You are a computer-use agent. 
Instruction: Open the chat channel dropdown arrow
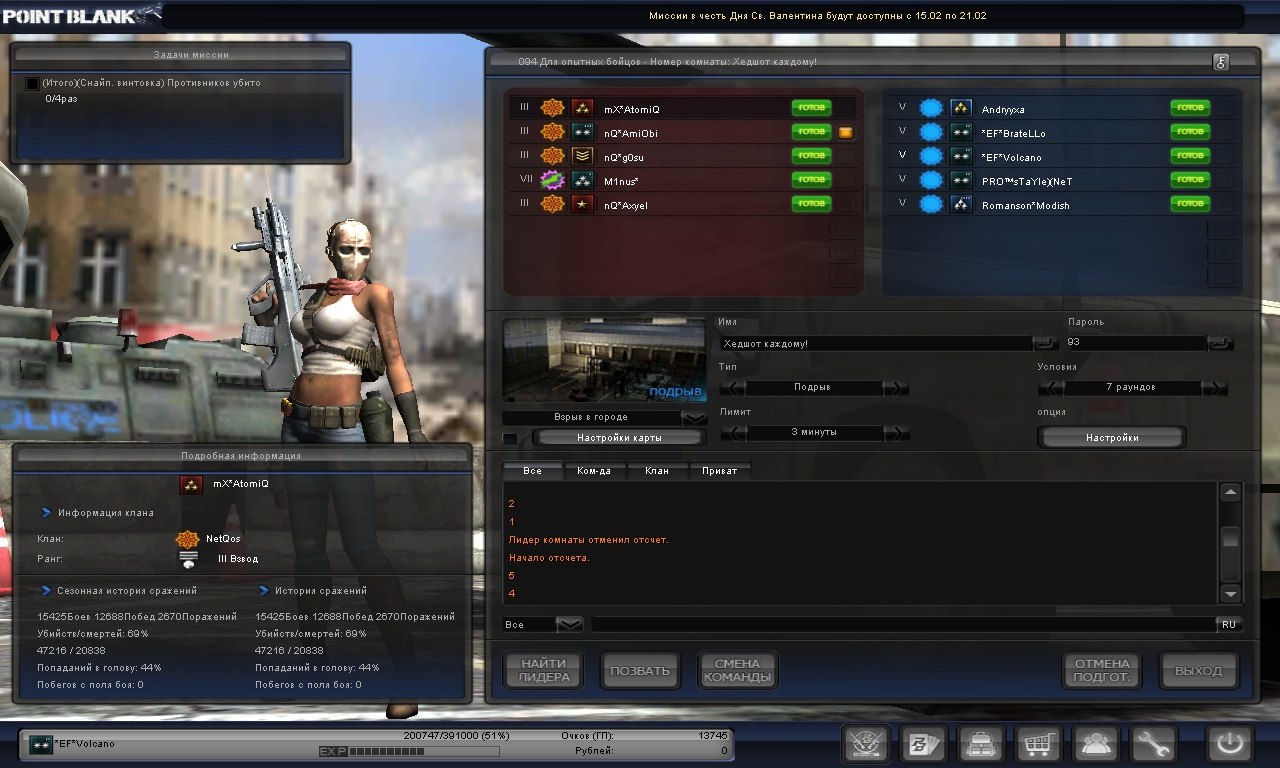pos(569,624)
